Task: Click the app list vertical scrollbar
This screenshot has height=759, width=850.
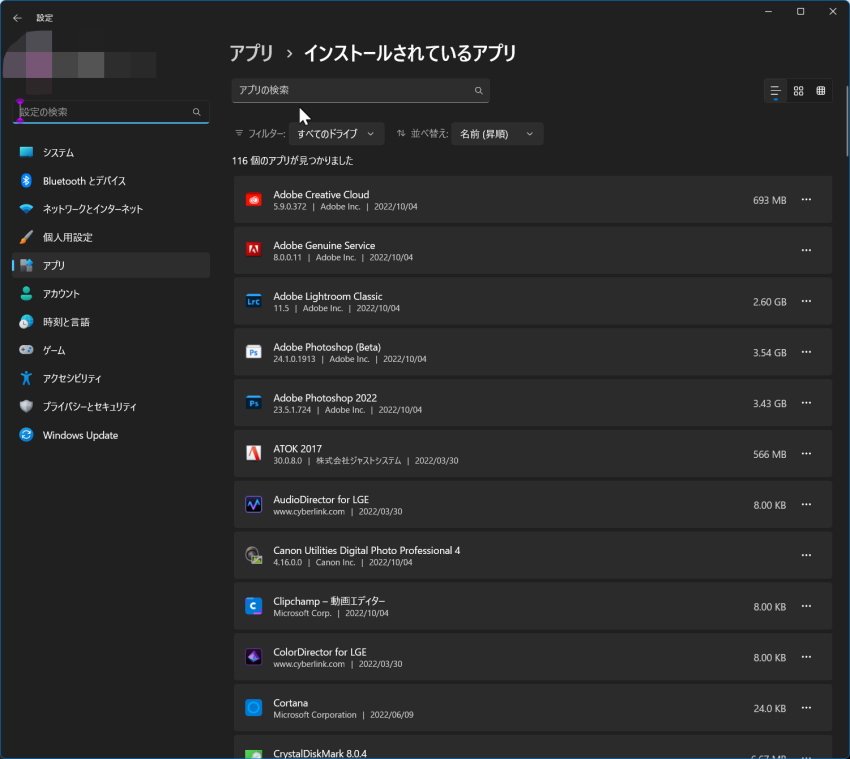Action: [846, 120]
